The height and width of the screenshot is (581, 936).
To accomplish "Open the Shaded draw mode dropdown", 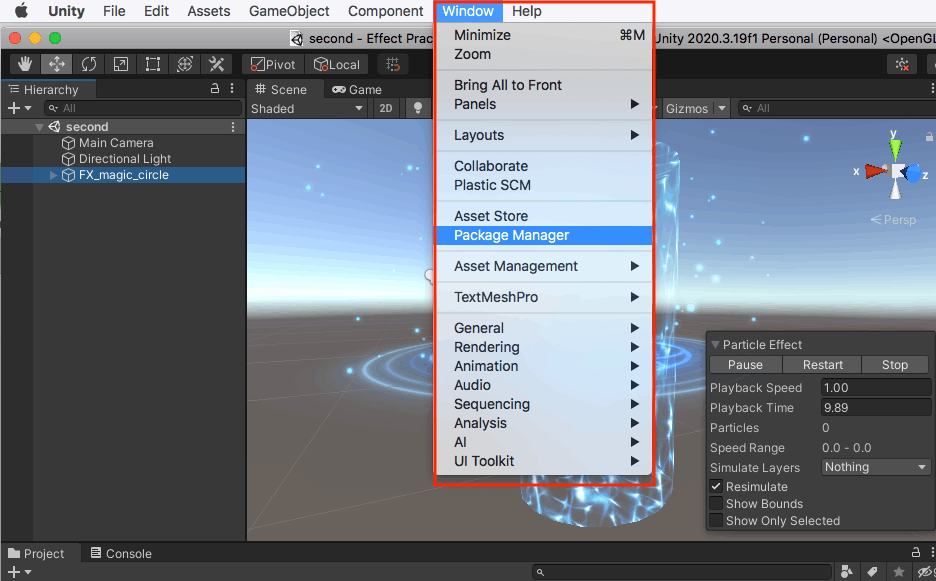I will tap(307, 108).
